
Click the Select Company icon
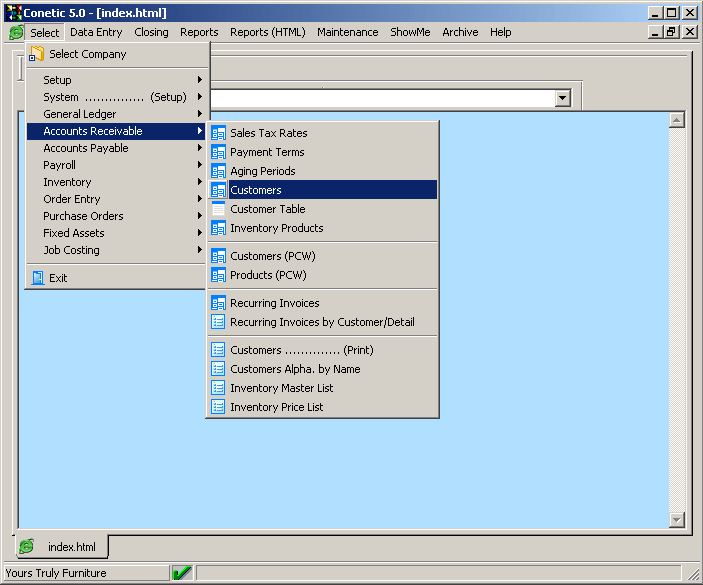[x=37, y=54]
